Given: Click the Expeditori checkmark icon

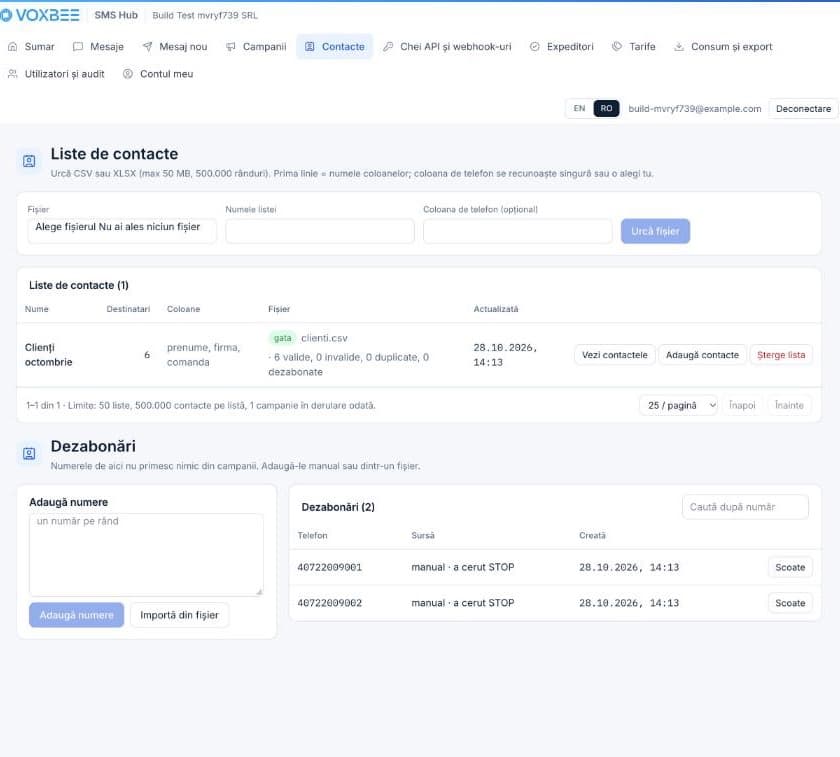Looking at the screenshot, I should 535,47.
